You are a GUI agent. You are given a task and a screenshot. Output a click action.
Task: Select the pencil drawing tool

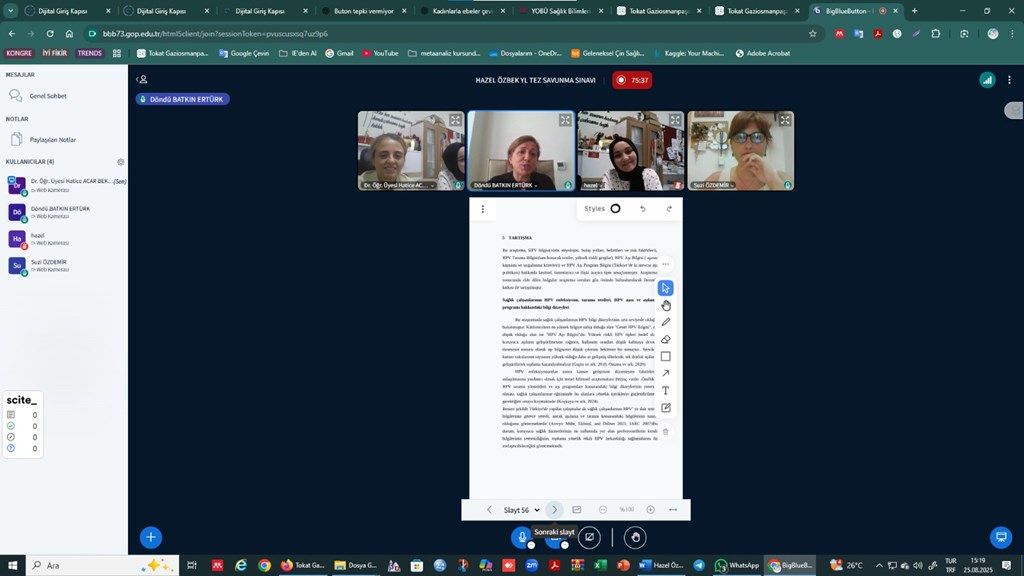666,322
